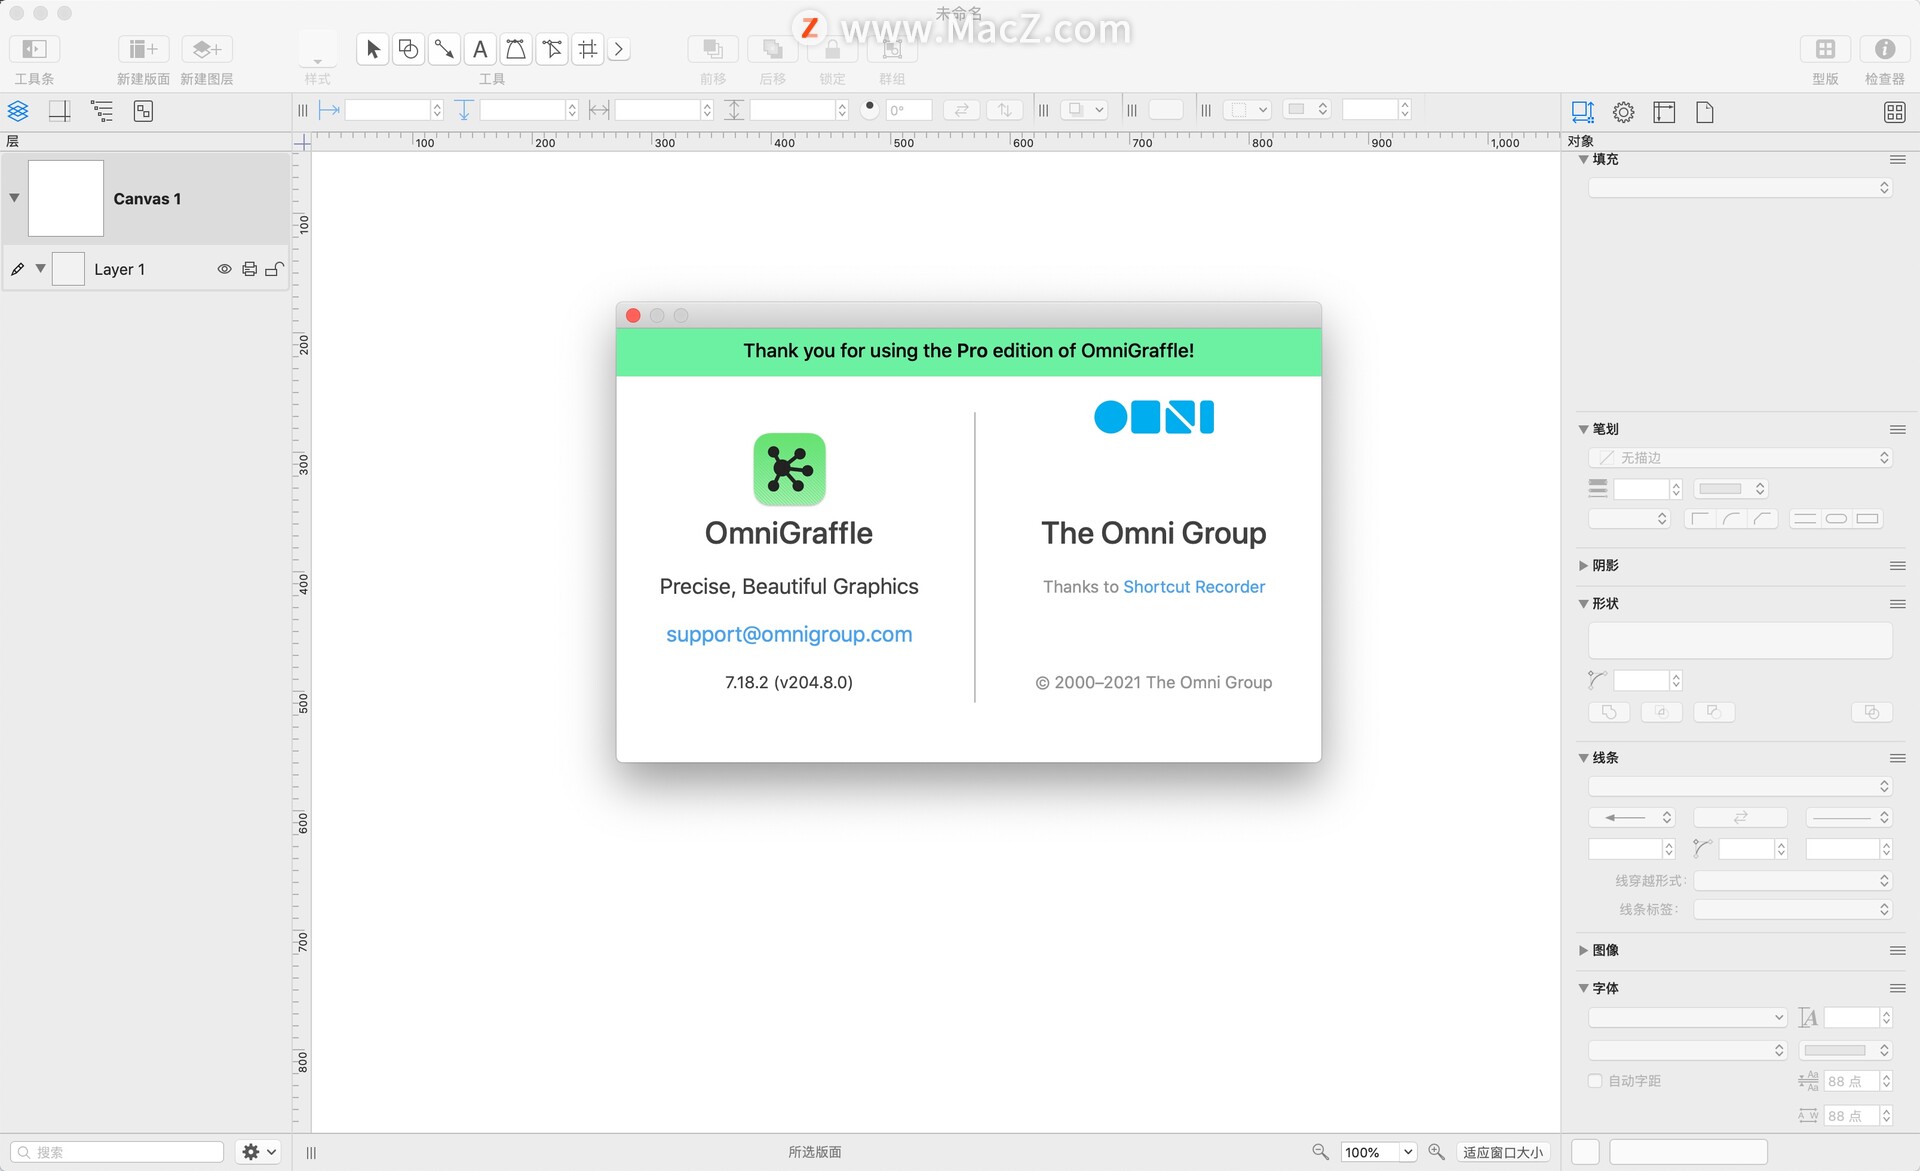The width and height of the screenshot is (1920, 1171).
Task: Enable the 自动字距 checkbox
Action: [1595, 1081]
